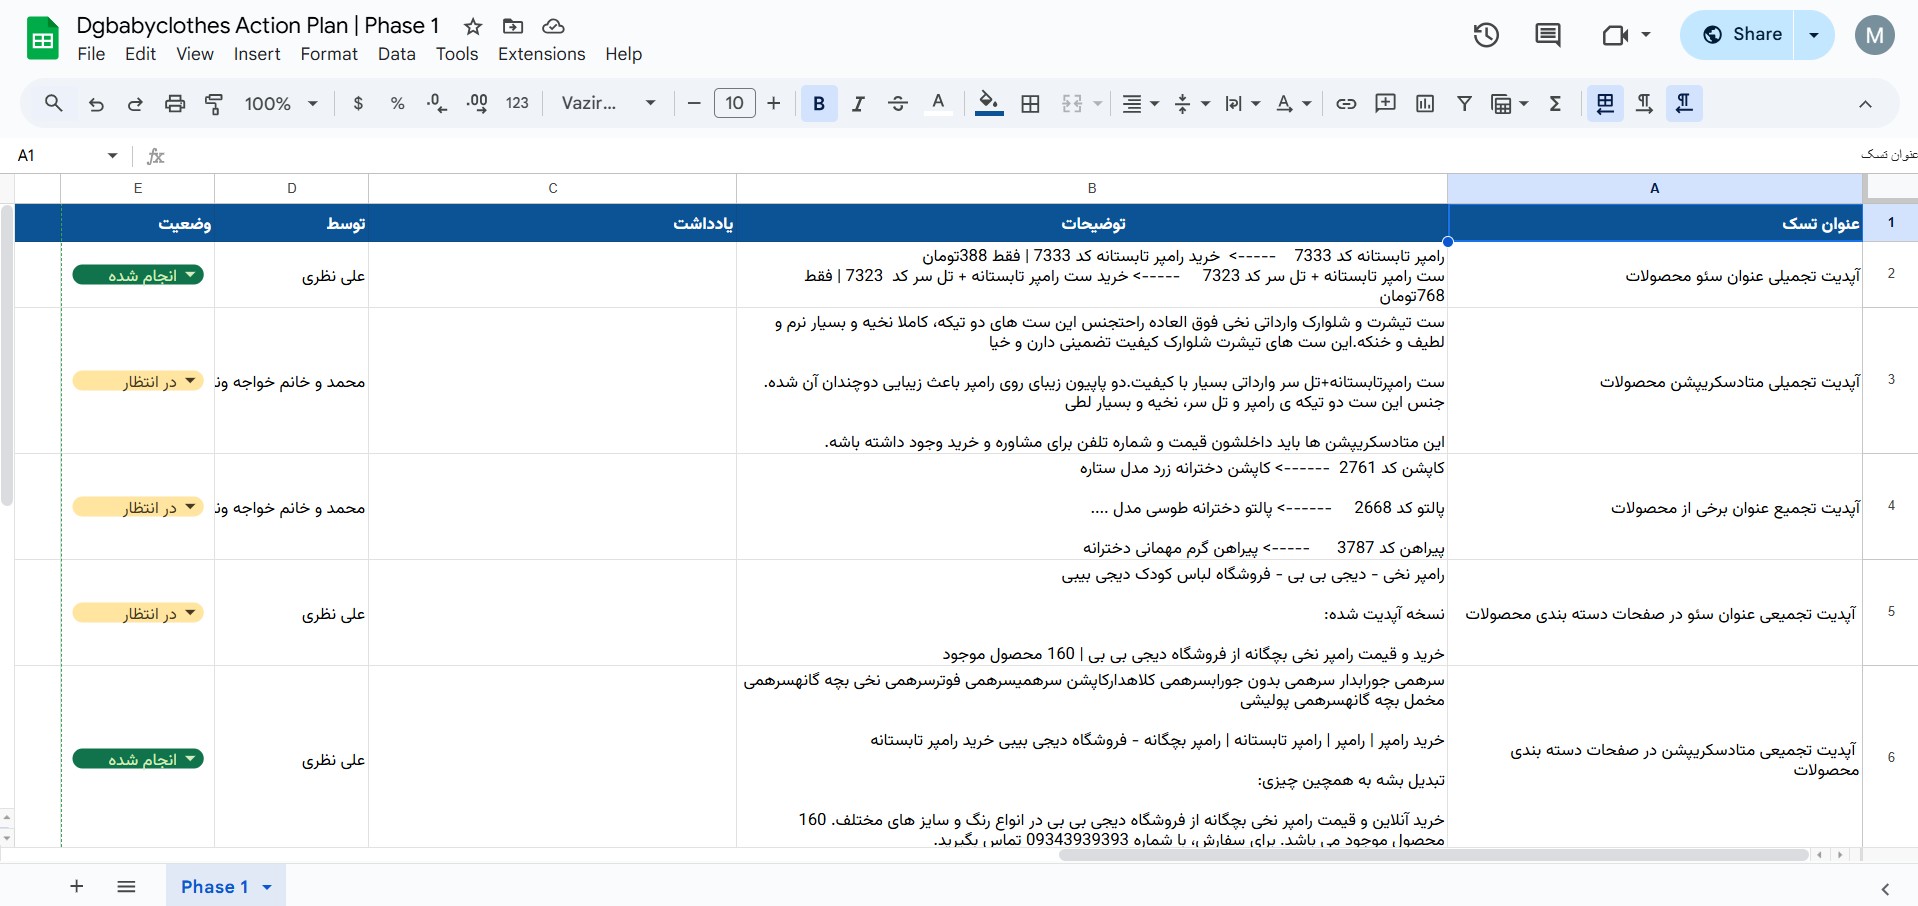
Task: Select the paint format roller tool
Action: pos(214,103)
